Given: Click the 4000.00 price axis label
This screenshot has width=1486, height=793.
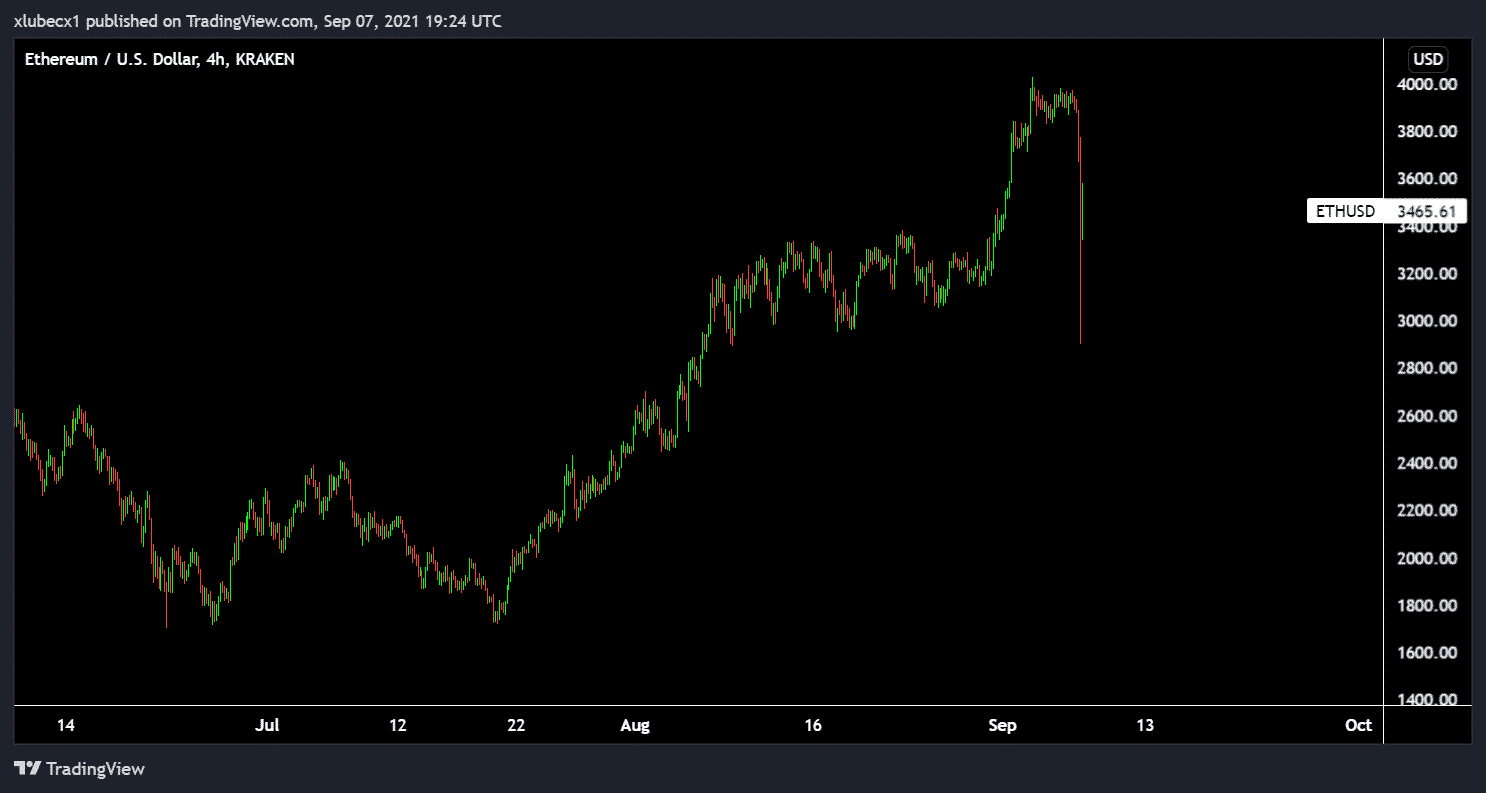Looking at the screenshot, I should click(1426, 85).
